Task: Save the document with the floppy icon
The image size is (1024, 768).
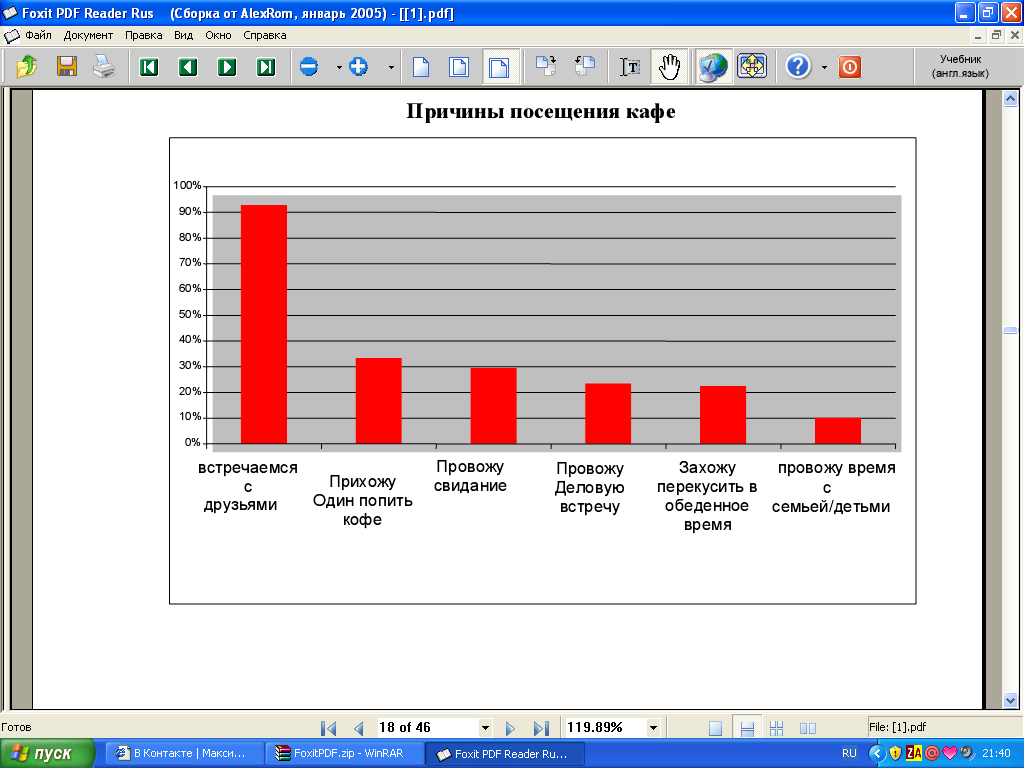Action: pyautogui.click(x=67, y=67)
